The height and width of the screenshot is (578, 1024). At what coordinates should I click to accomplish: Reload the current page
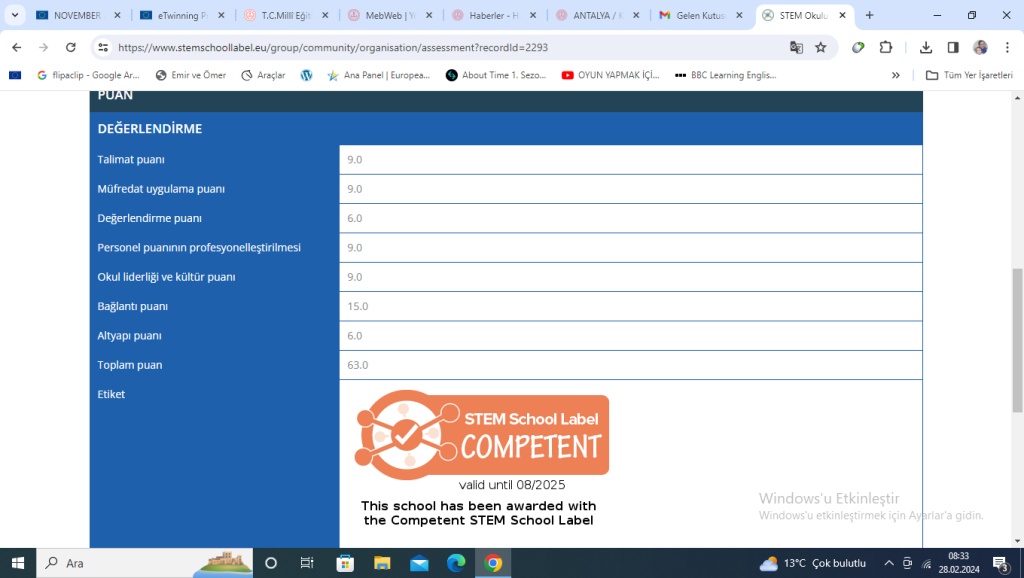click(71, 47)
